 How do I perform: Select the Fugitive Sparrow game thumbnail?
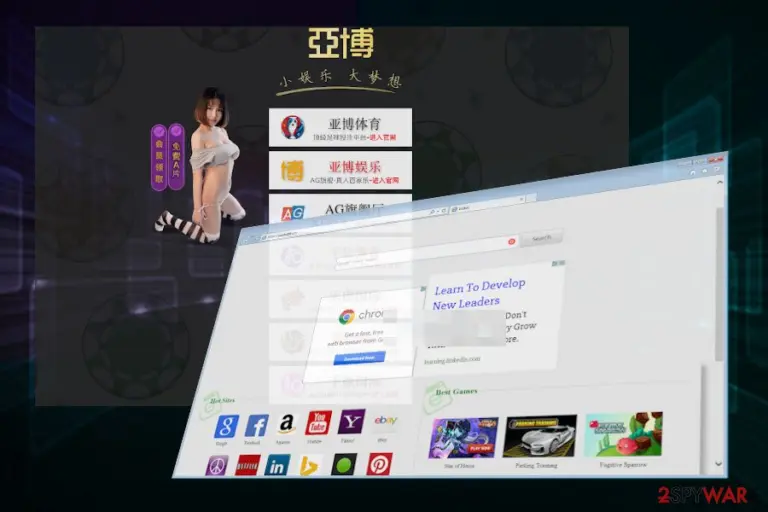pos(623,434)
